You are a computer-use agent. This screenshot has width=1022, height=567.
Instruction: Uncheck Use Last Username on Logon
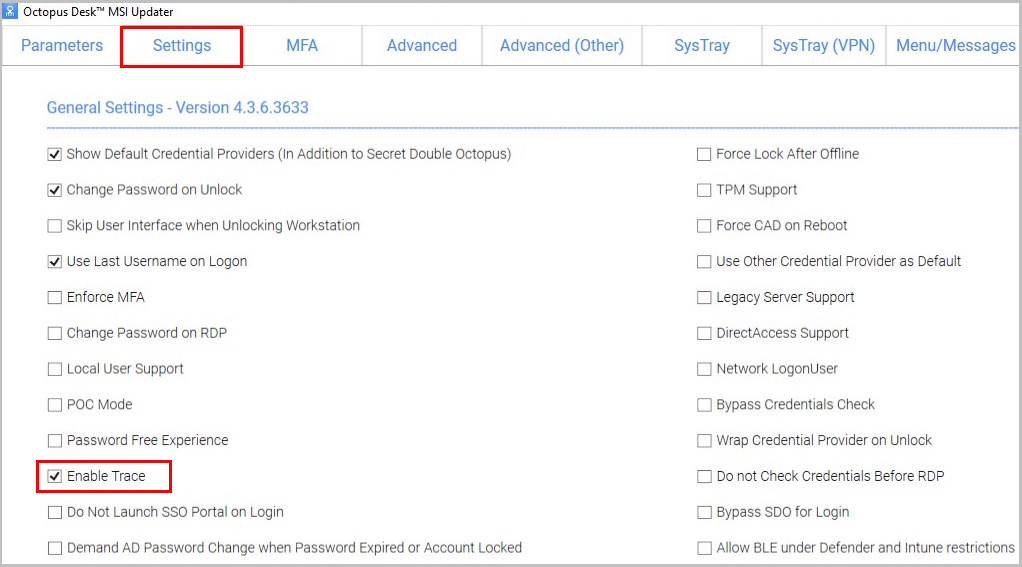click(x=55, y=262)
